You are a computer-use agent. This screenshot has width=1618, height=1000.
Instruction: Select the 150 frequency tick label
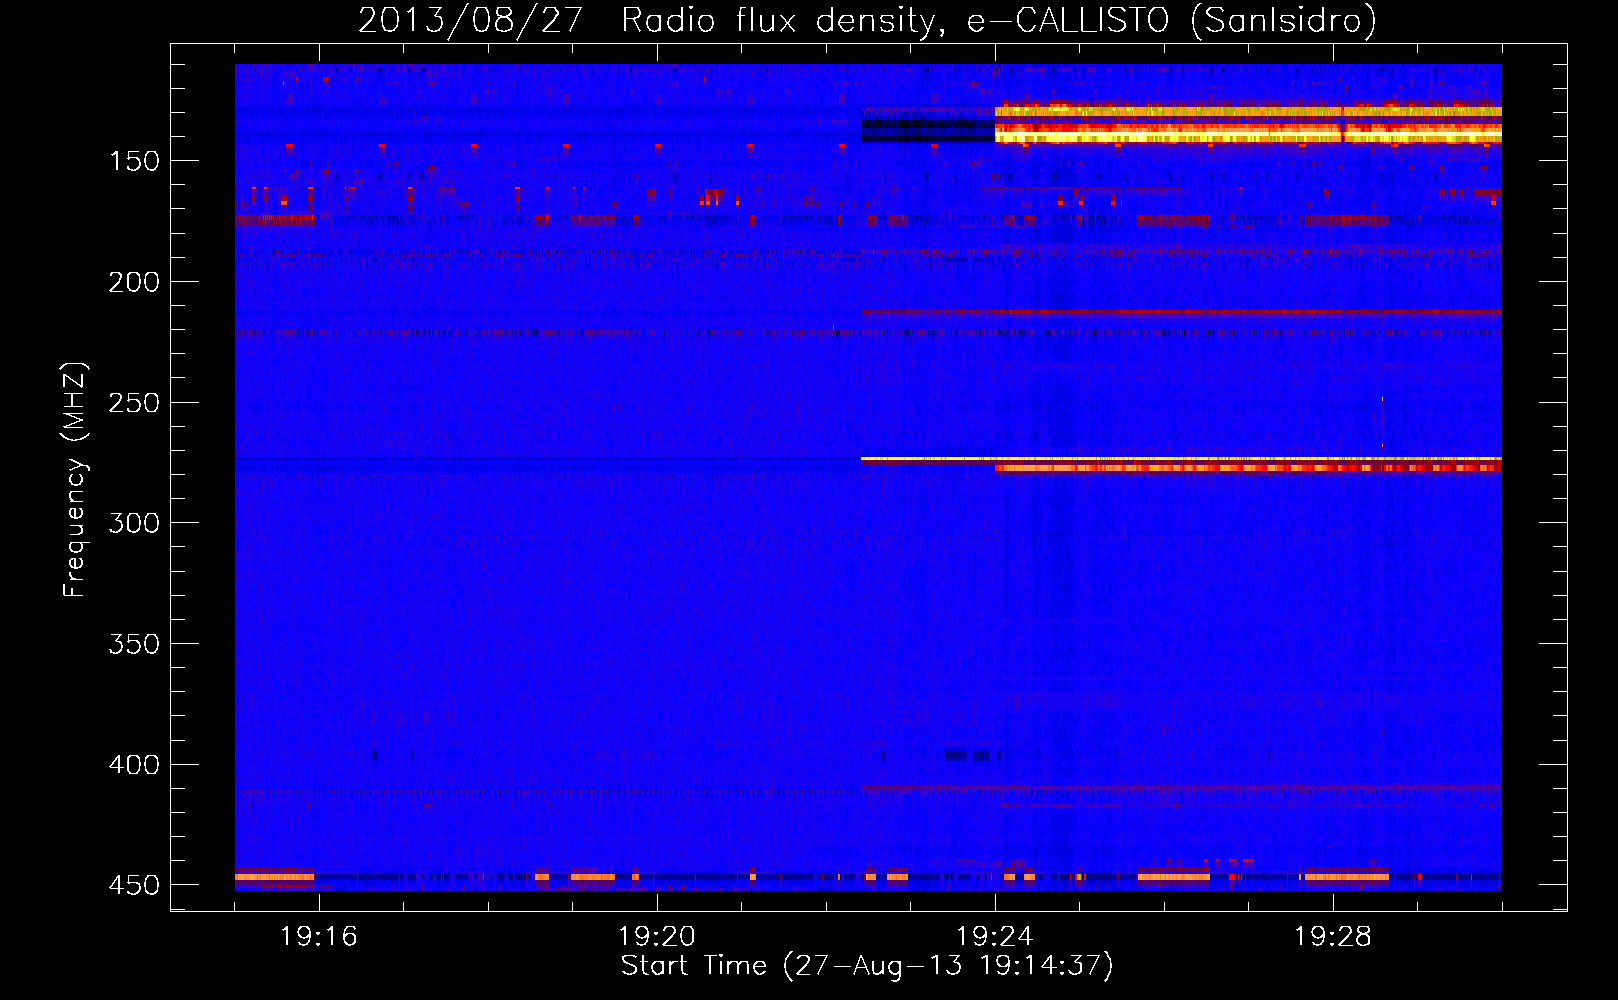[x=134, y=161]
